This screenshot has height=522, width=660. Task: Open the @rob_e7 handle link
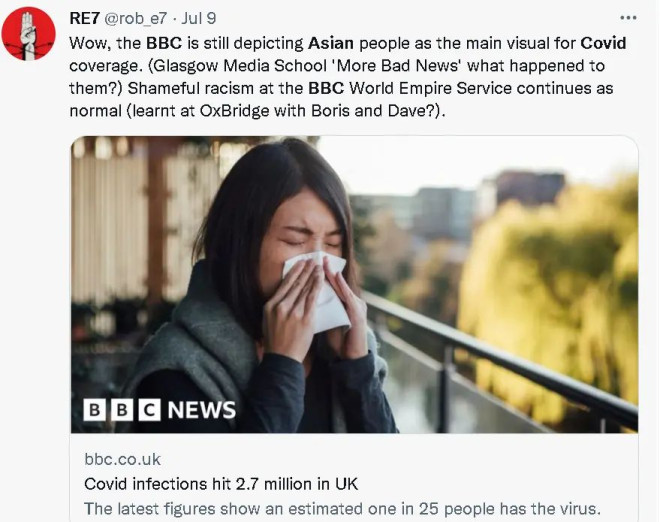136,19
